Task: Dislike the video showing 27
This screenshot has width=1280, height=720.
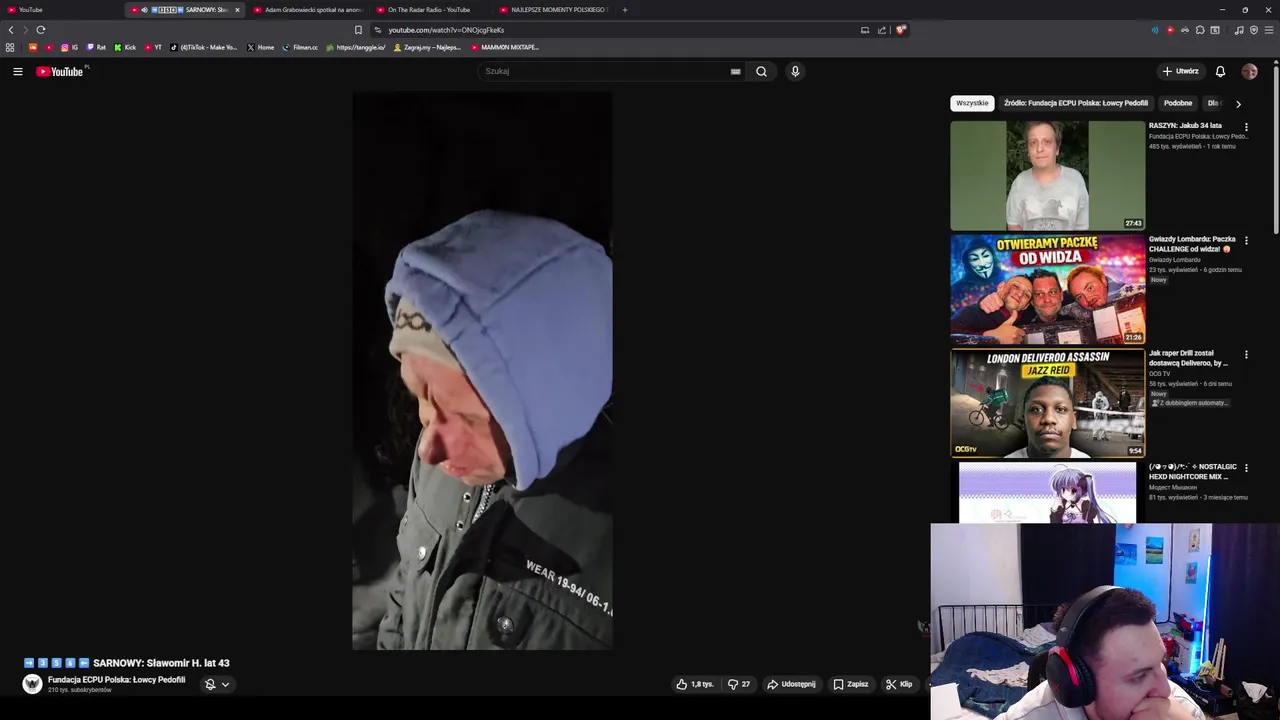Action: 739,684
